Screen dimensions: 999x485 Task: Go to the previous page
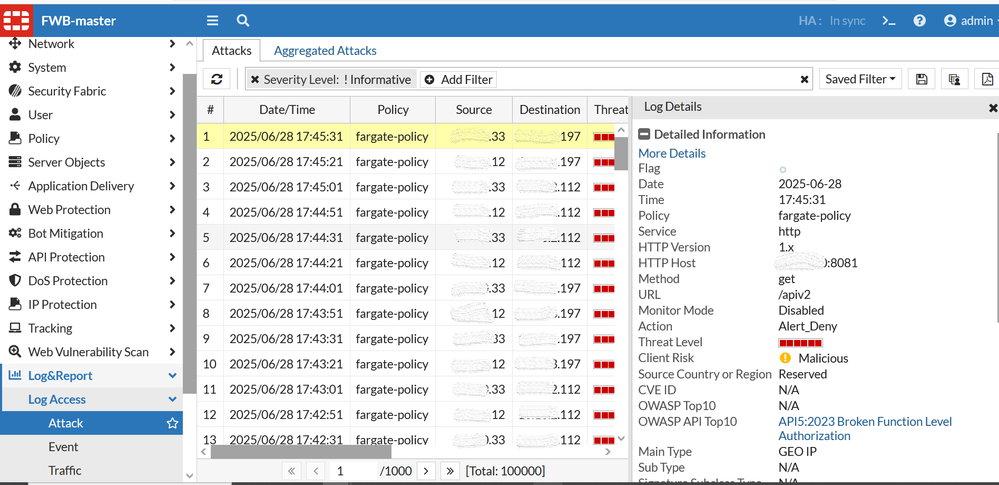(315, 471)
